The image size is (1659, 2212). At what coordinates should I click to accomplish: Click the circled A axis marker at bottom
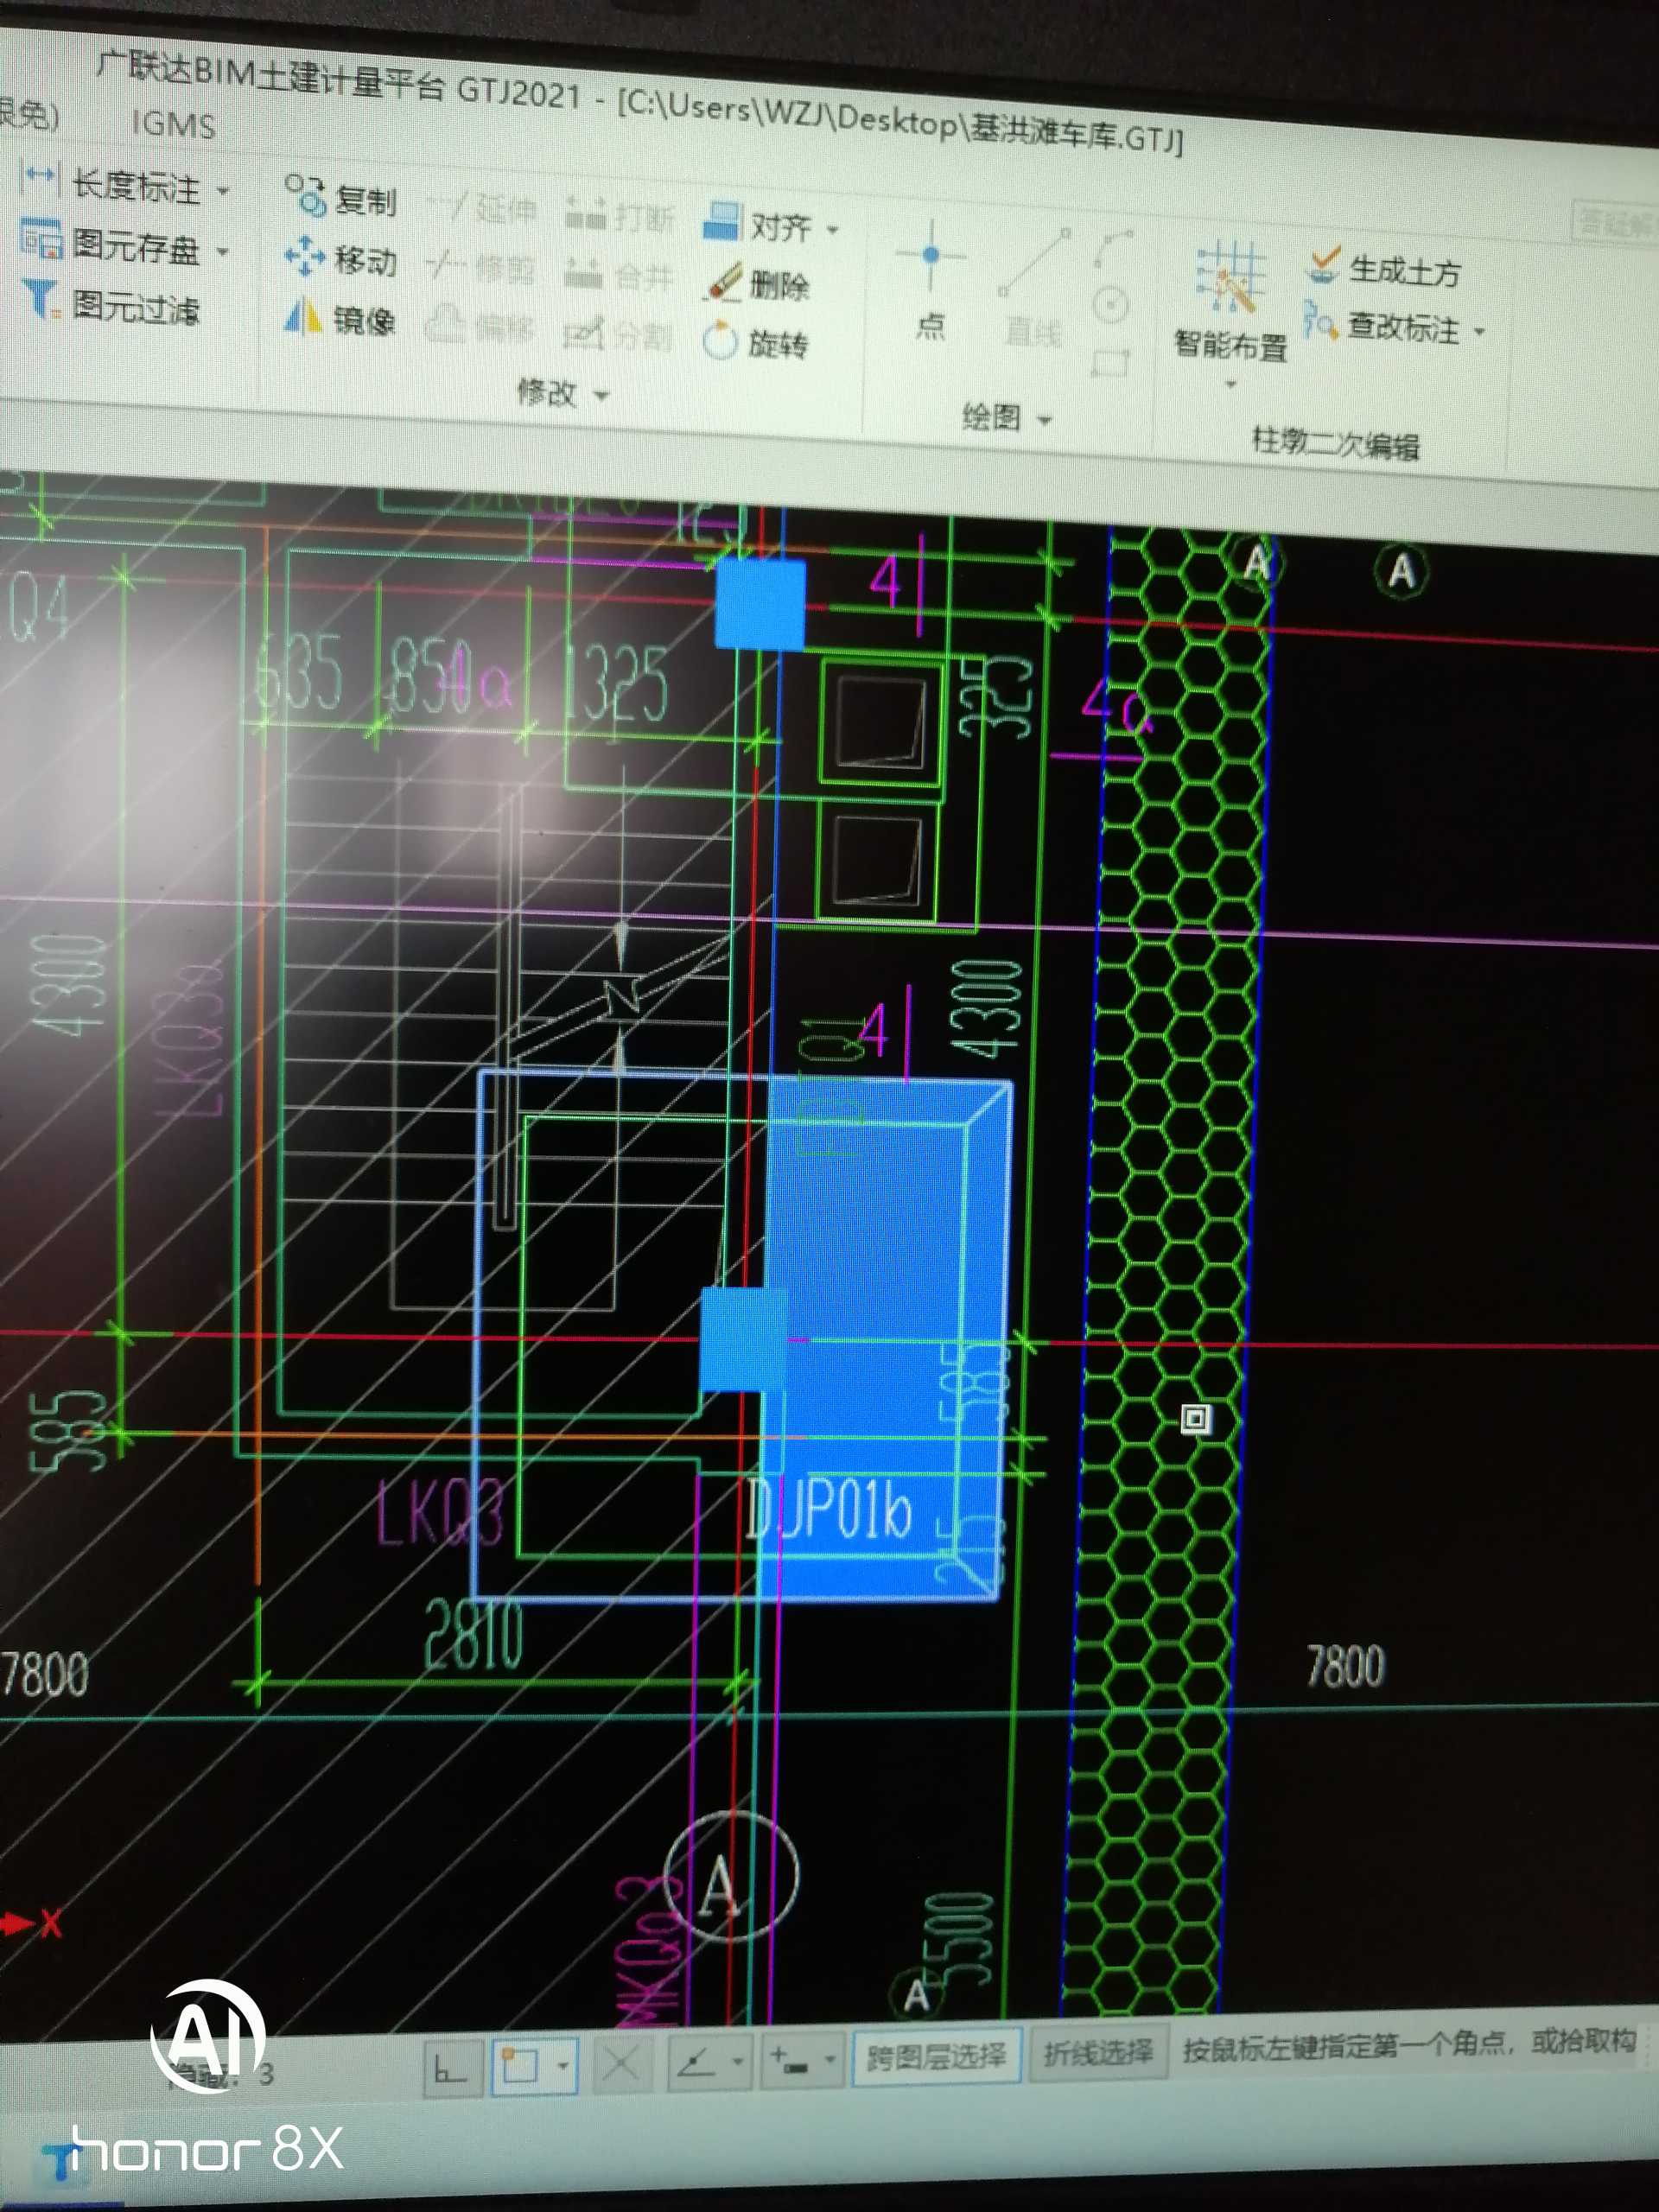coord(730,1877)
